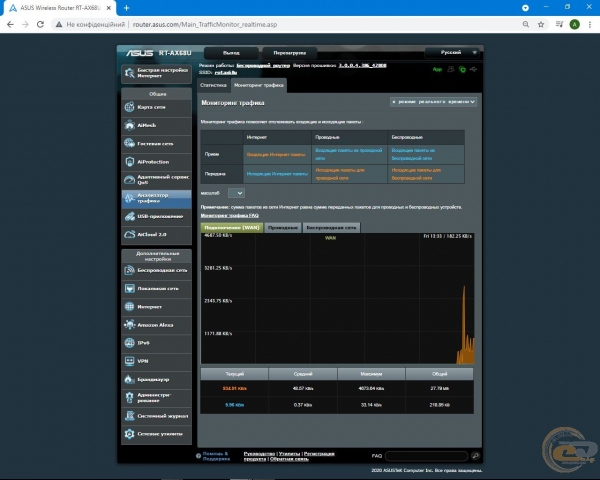Screen dimensions: 600x480
Task: Click the guest users status icon in header
Action: [451, 69]
